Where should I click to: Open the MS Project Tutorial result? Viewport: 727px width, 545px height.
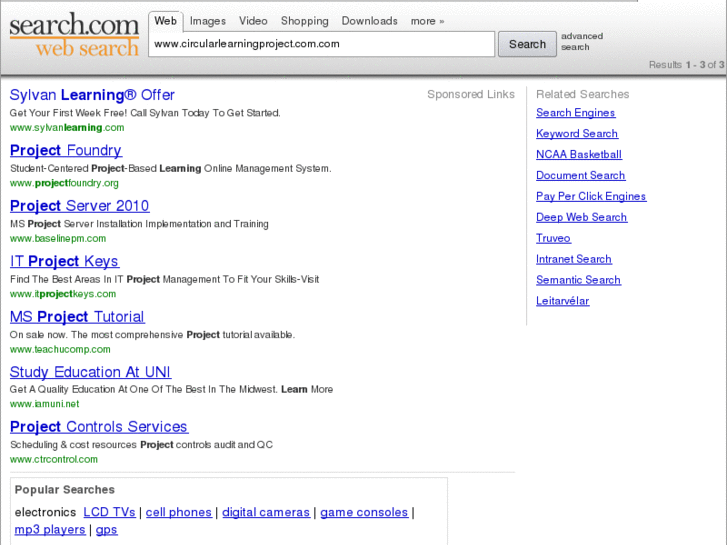[x=77, y=317]
